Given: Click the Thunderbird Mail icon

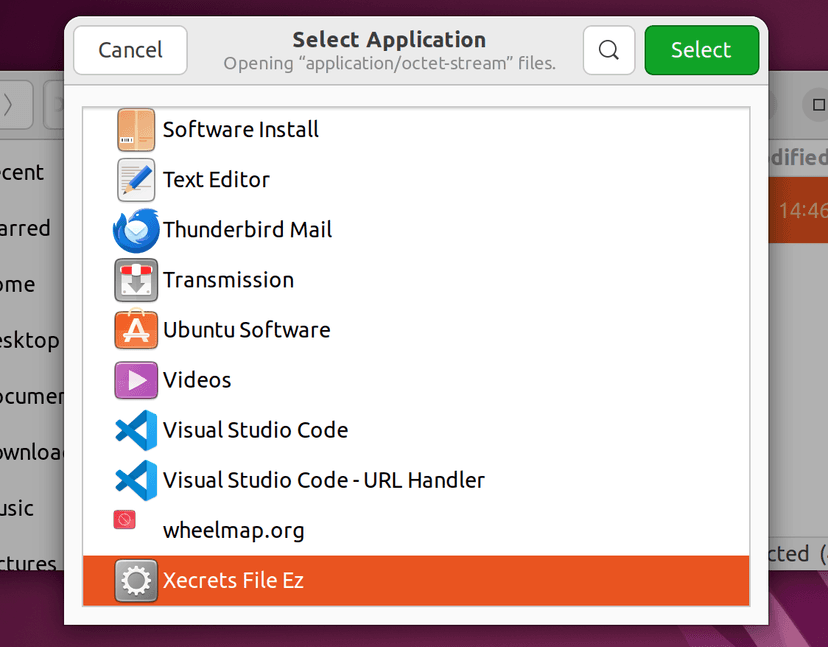Looking at the screenshot, I should click(136, 230).
